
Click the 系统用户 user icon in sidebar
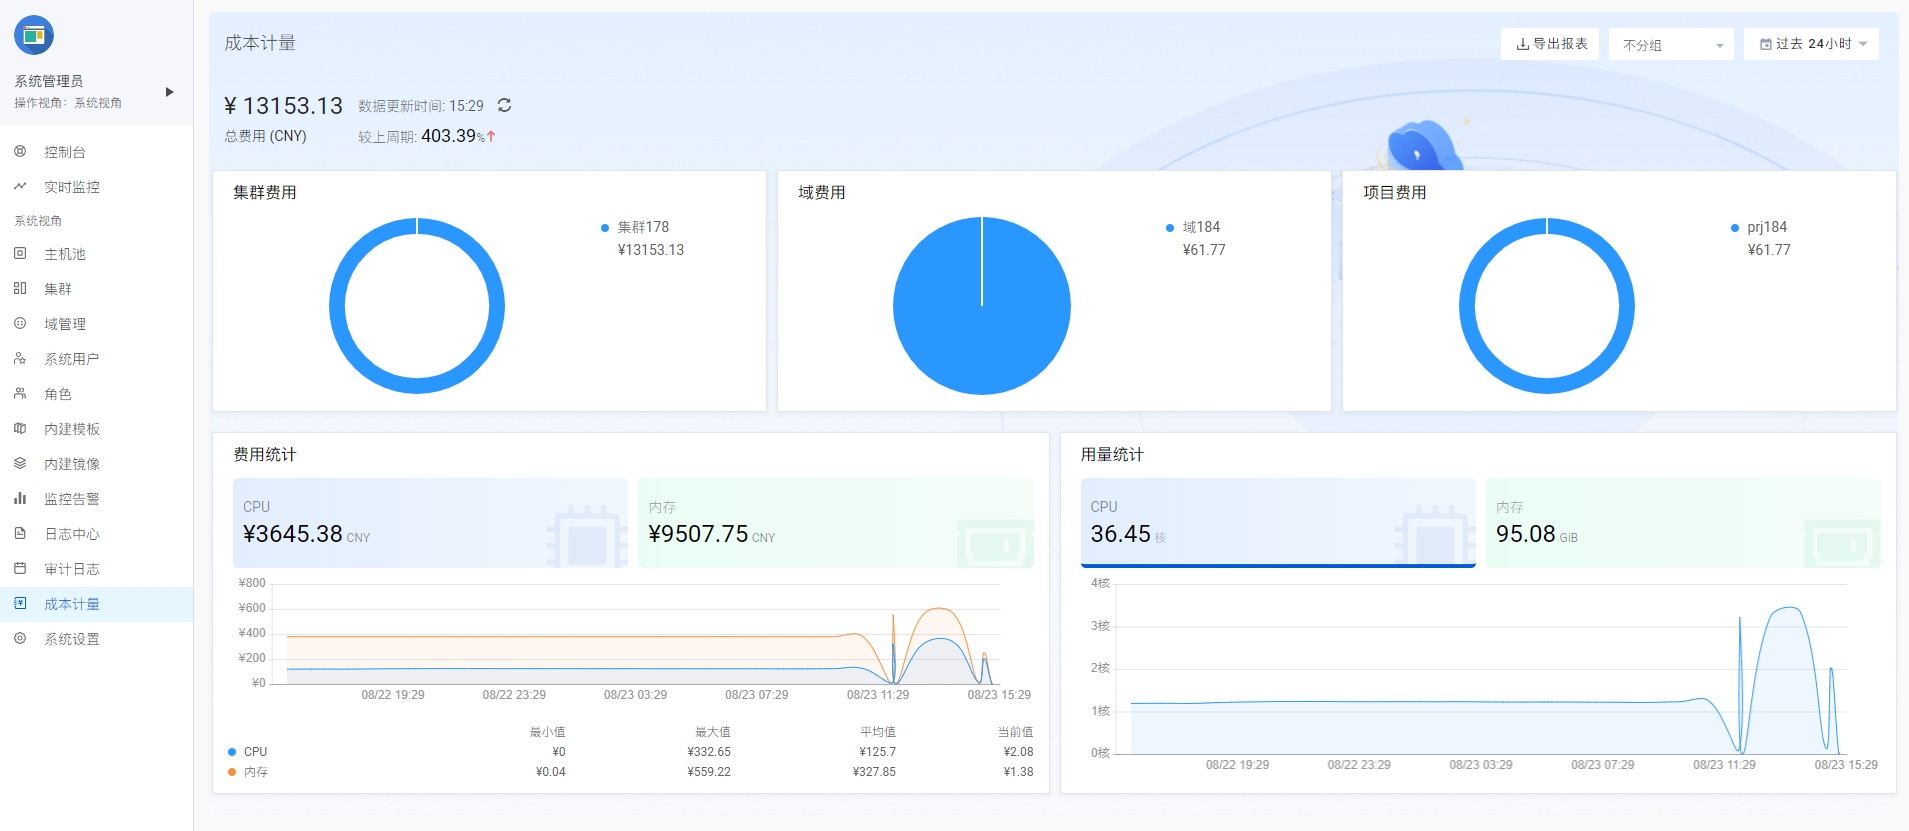[x=20, y=359]
